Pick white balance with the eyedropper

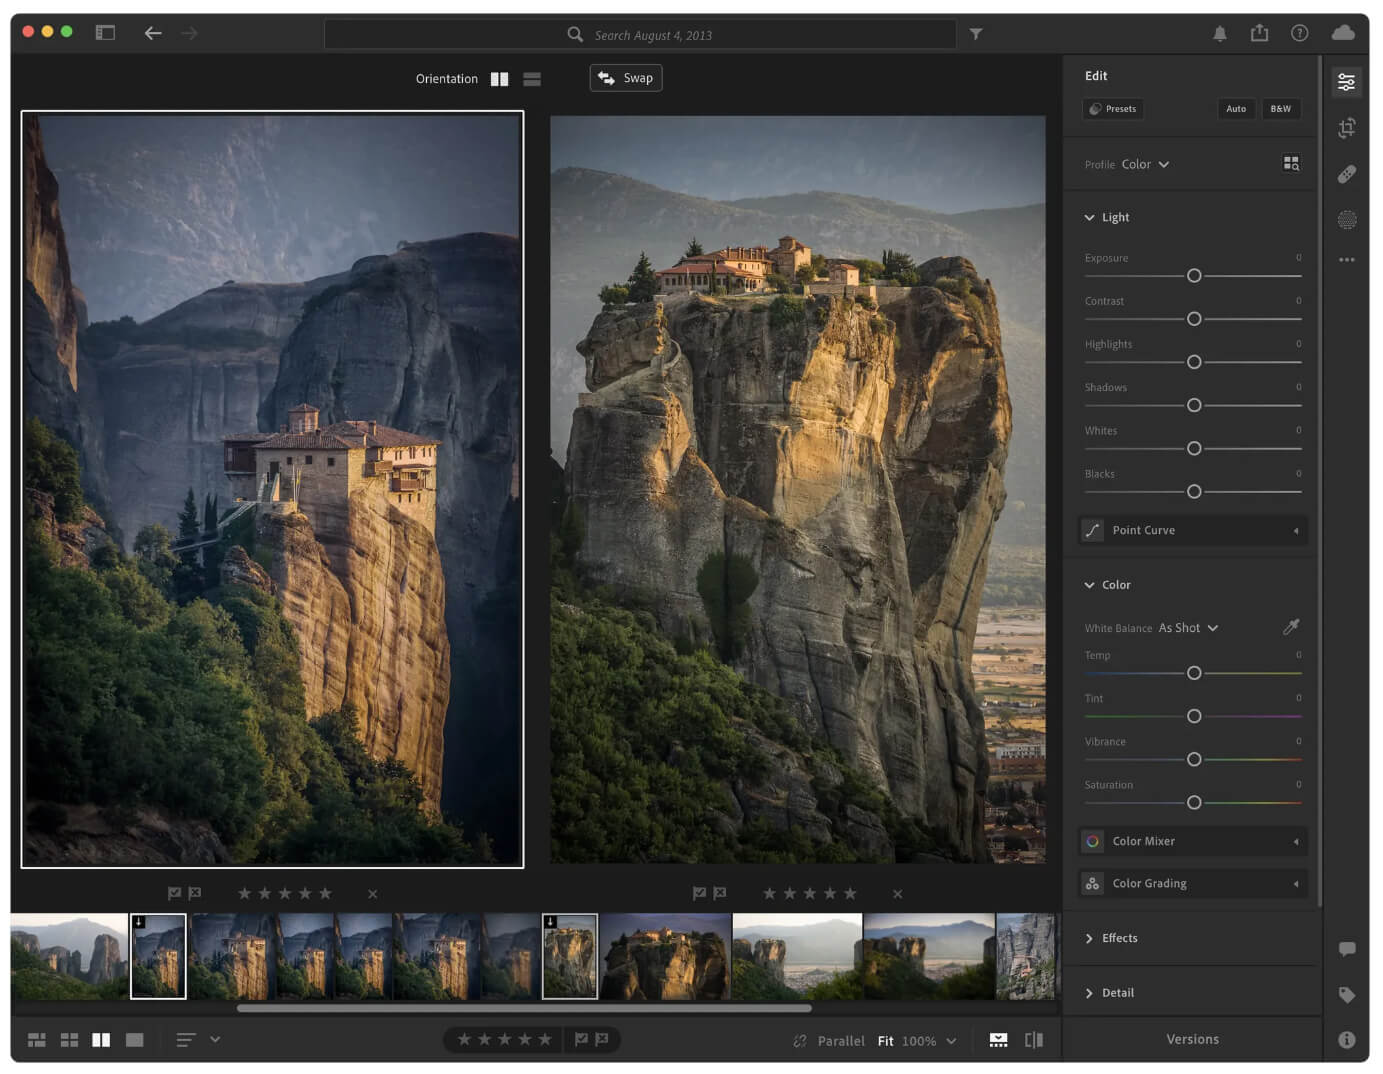(1291, 627)
